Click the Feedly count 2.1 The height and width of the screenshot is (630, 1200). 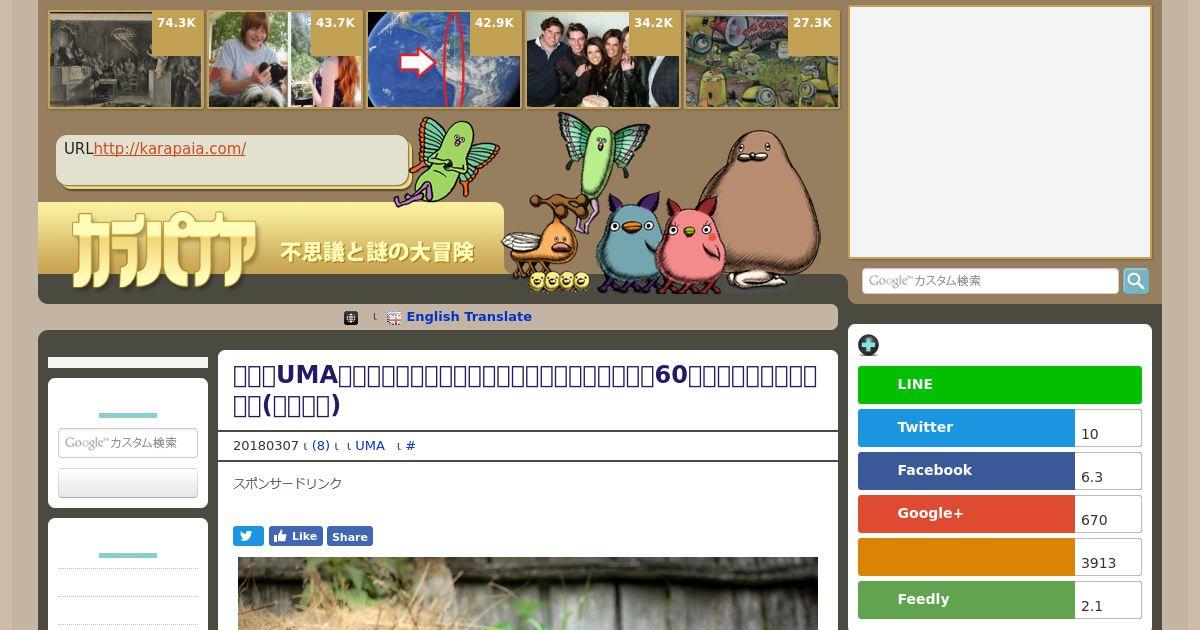coord(1108,600)
